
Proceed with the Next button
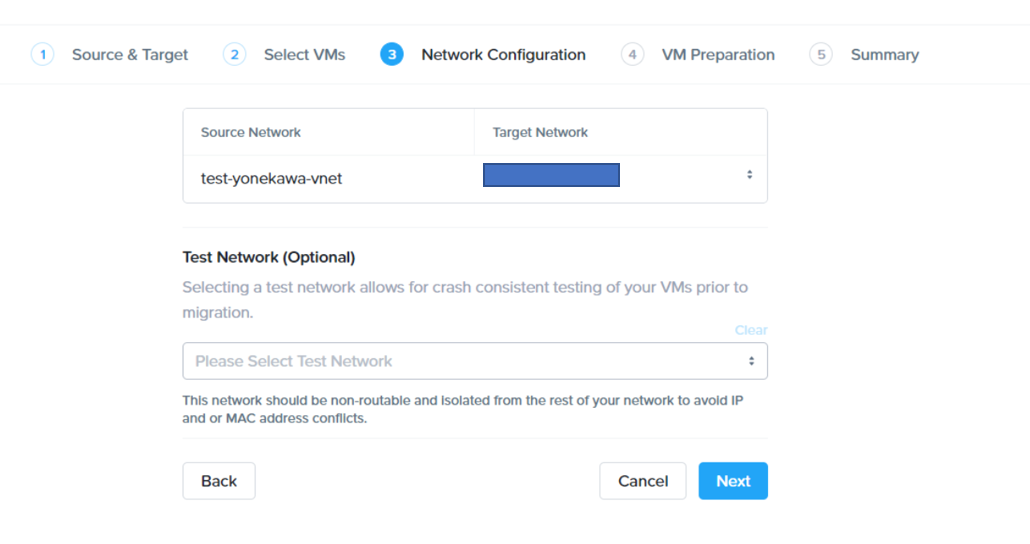tap(733, 481)
